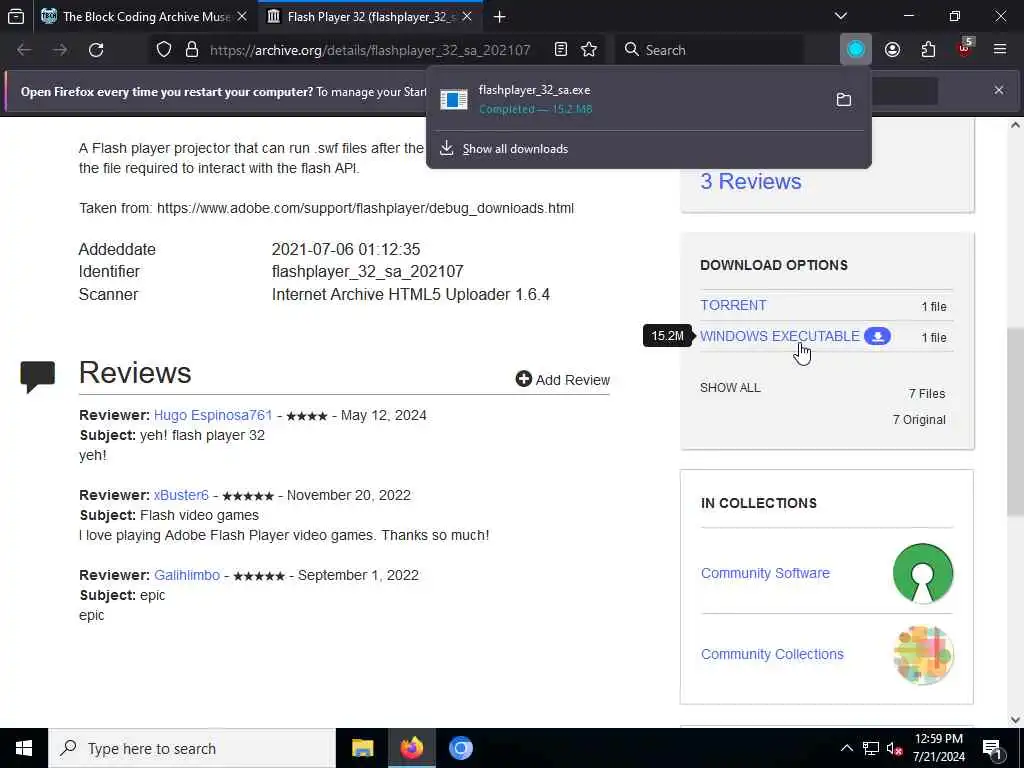The image size is (1024, 768).
Task: Click the page vertical scrollbar thumb
Action: click(1016, 421)
